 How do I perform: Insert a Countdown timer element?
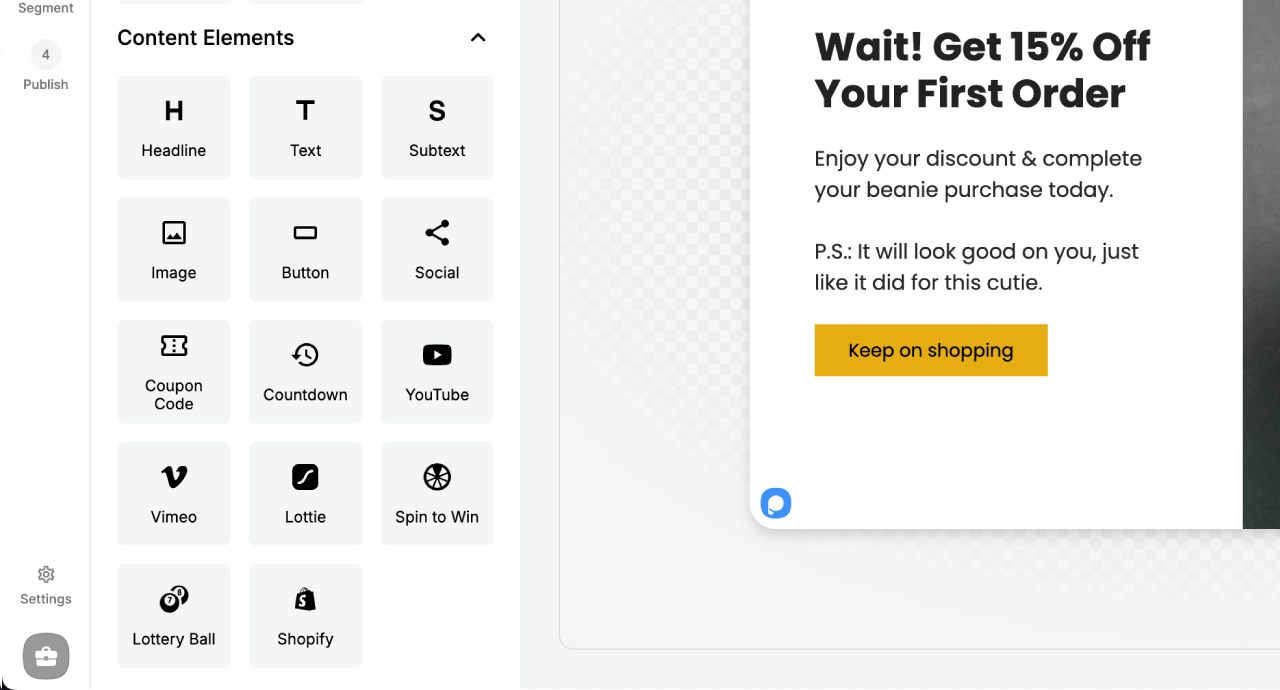(x=305, y=372)
